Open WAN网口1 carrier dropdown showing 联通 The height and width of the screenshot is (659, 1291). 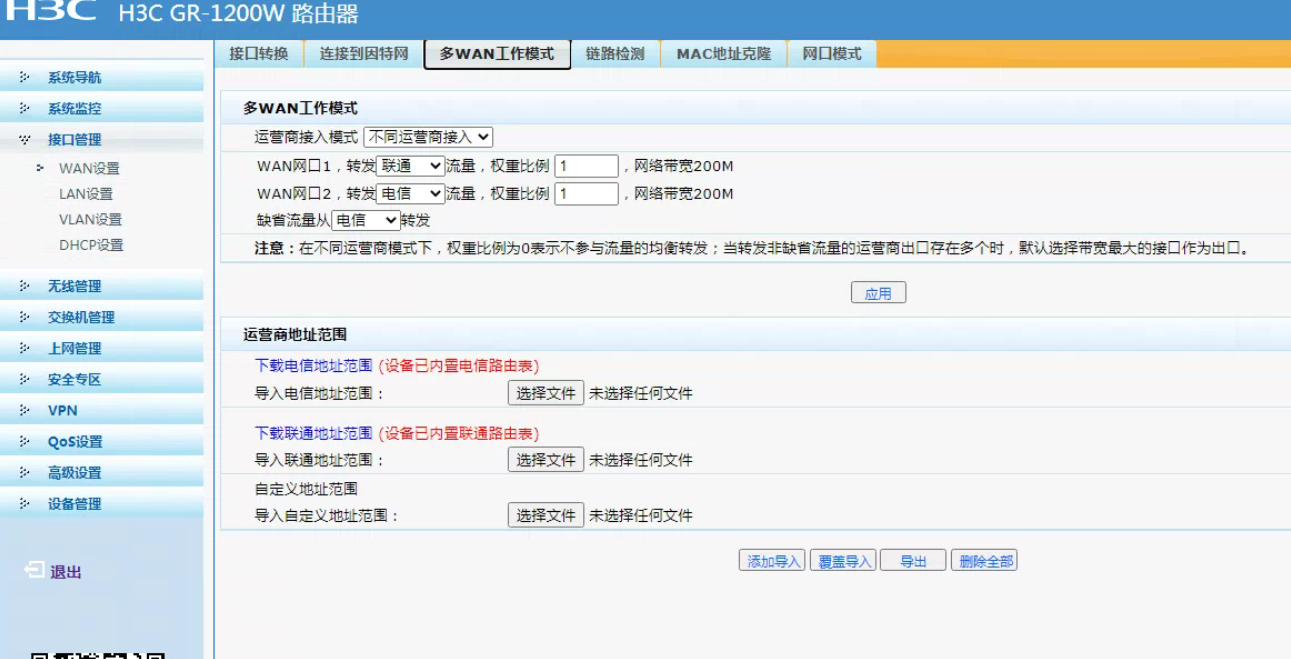pyautogui.click(x=410, y=166)
